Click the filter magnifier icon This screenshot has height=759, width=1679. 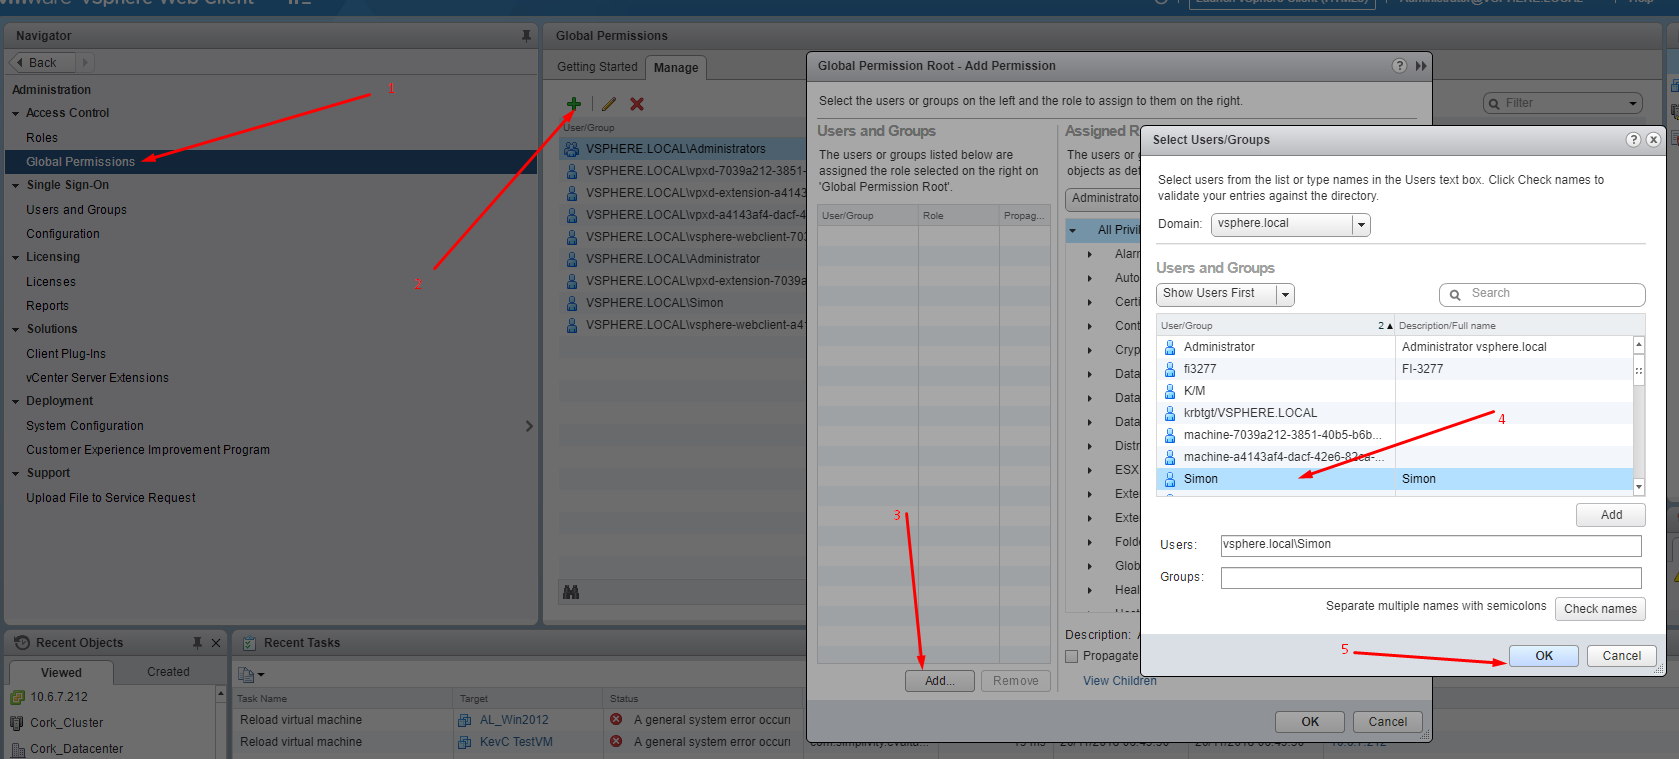(x=1494, y=103)
